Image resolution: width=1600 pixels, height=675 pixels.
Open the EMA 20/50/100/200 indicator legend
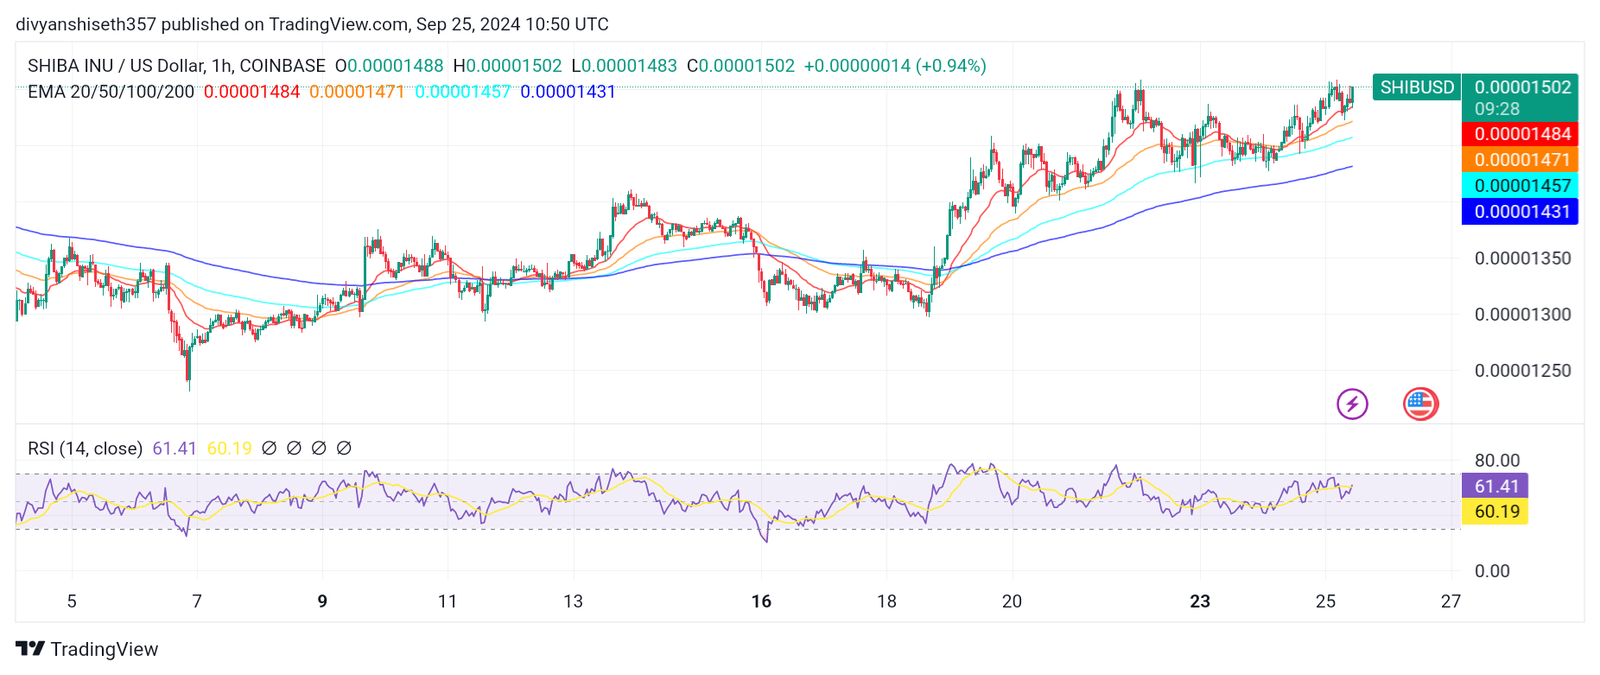(x=111, y=92)
